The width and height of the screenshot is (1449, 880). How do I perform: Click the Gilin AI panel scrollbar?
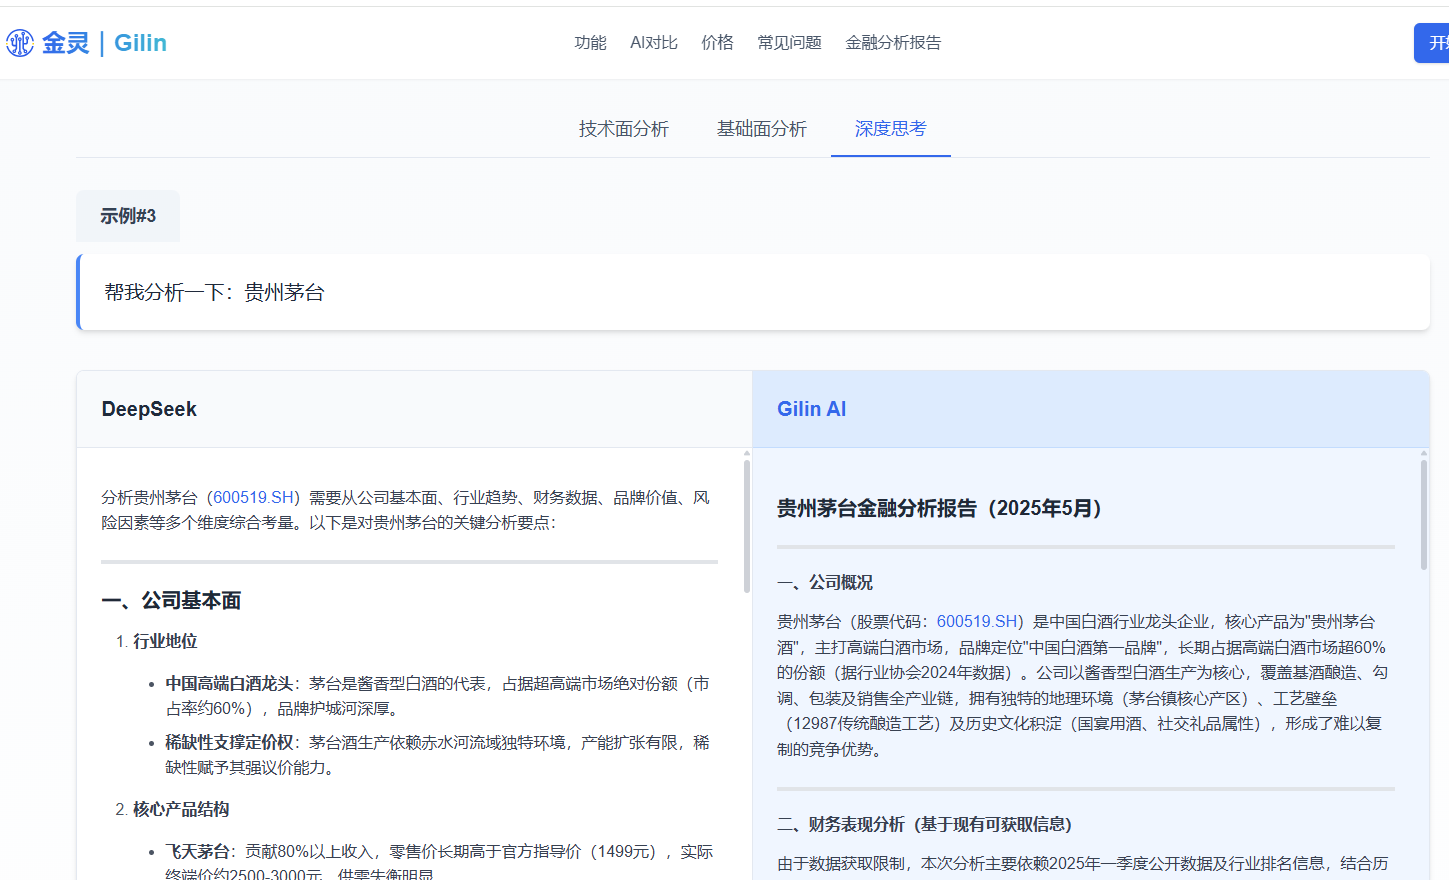tap(1424, 515)
